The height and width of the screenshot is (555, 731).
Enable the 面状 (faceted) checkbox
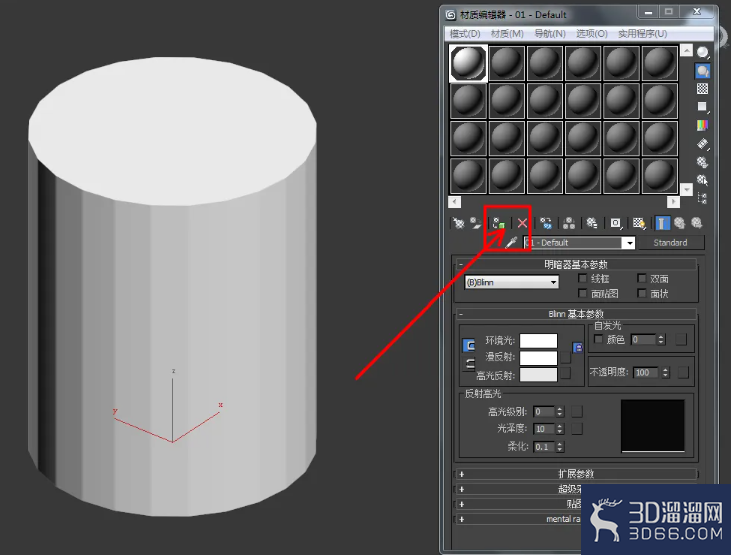641,293
